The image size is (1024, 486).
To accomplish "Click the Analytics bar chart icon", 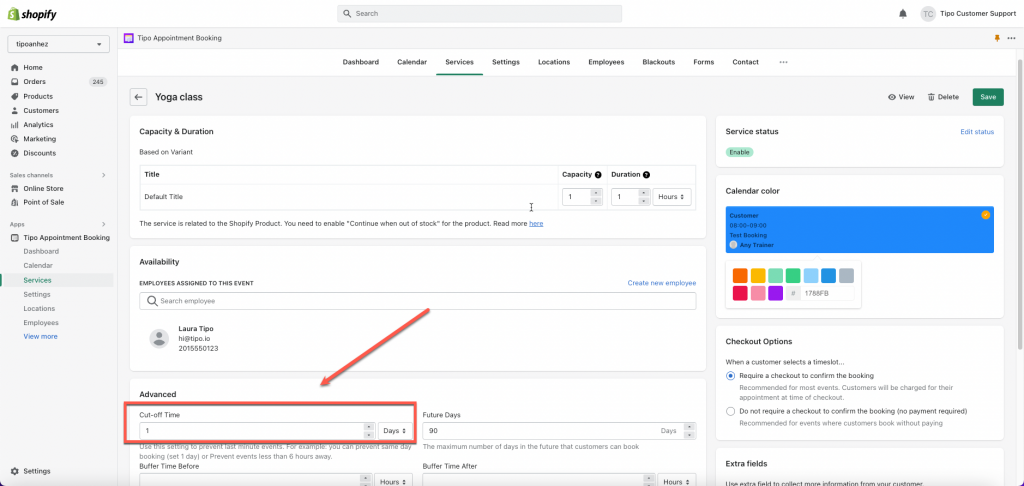I will (x=14, y=125).
